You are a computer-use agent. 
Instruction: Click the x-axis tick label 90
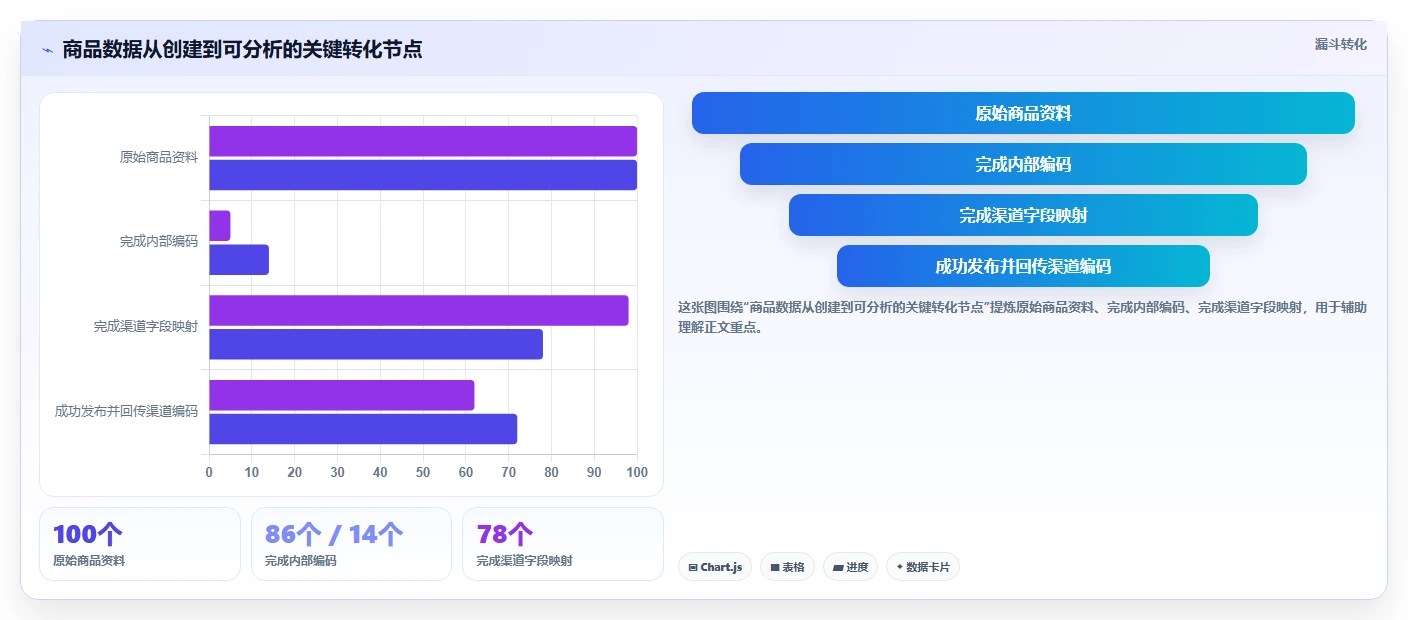click(594, 472)
